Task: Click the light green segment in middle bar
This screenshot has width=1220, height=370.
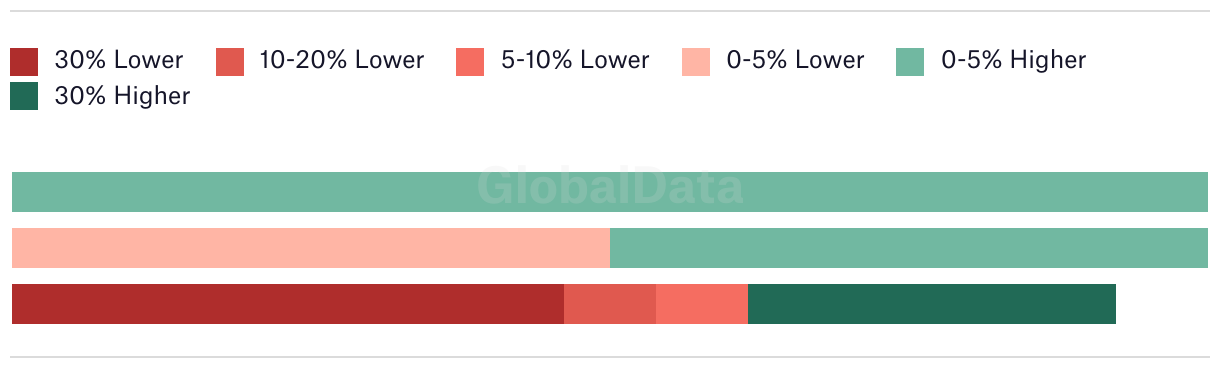Action: (x=909, y=248)
